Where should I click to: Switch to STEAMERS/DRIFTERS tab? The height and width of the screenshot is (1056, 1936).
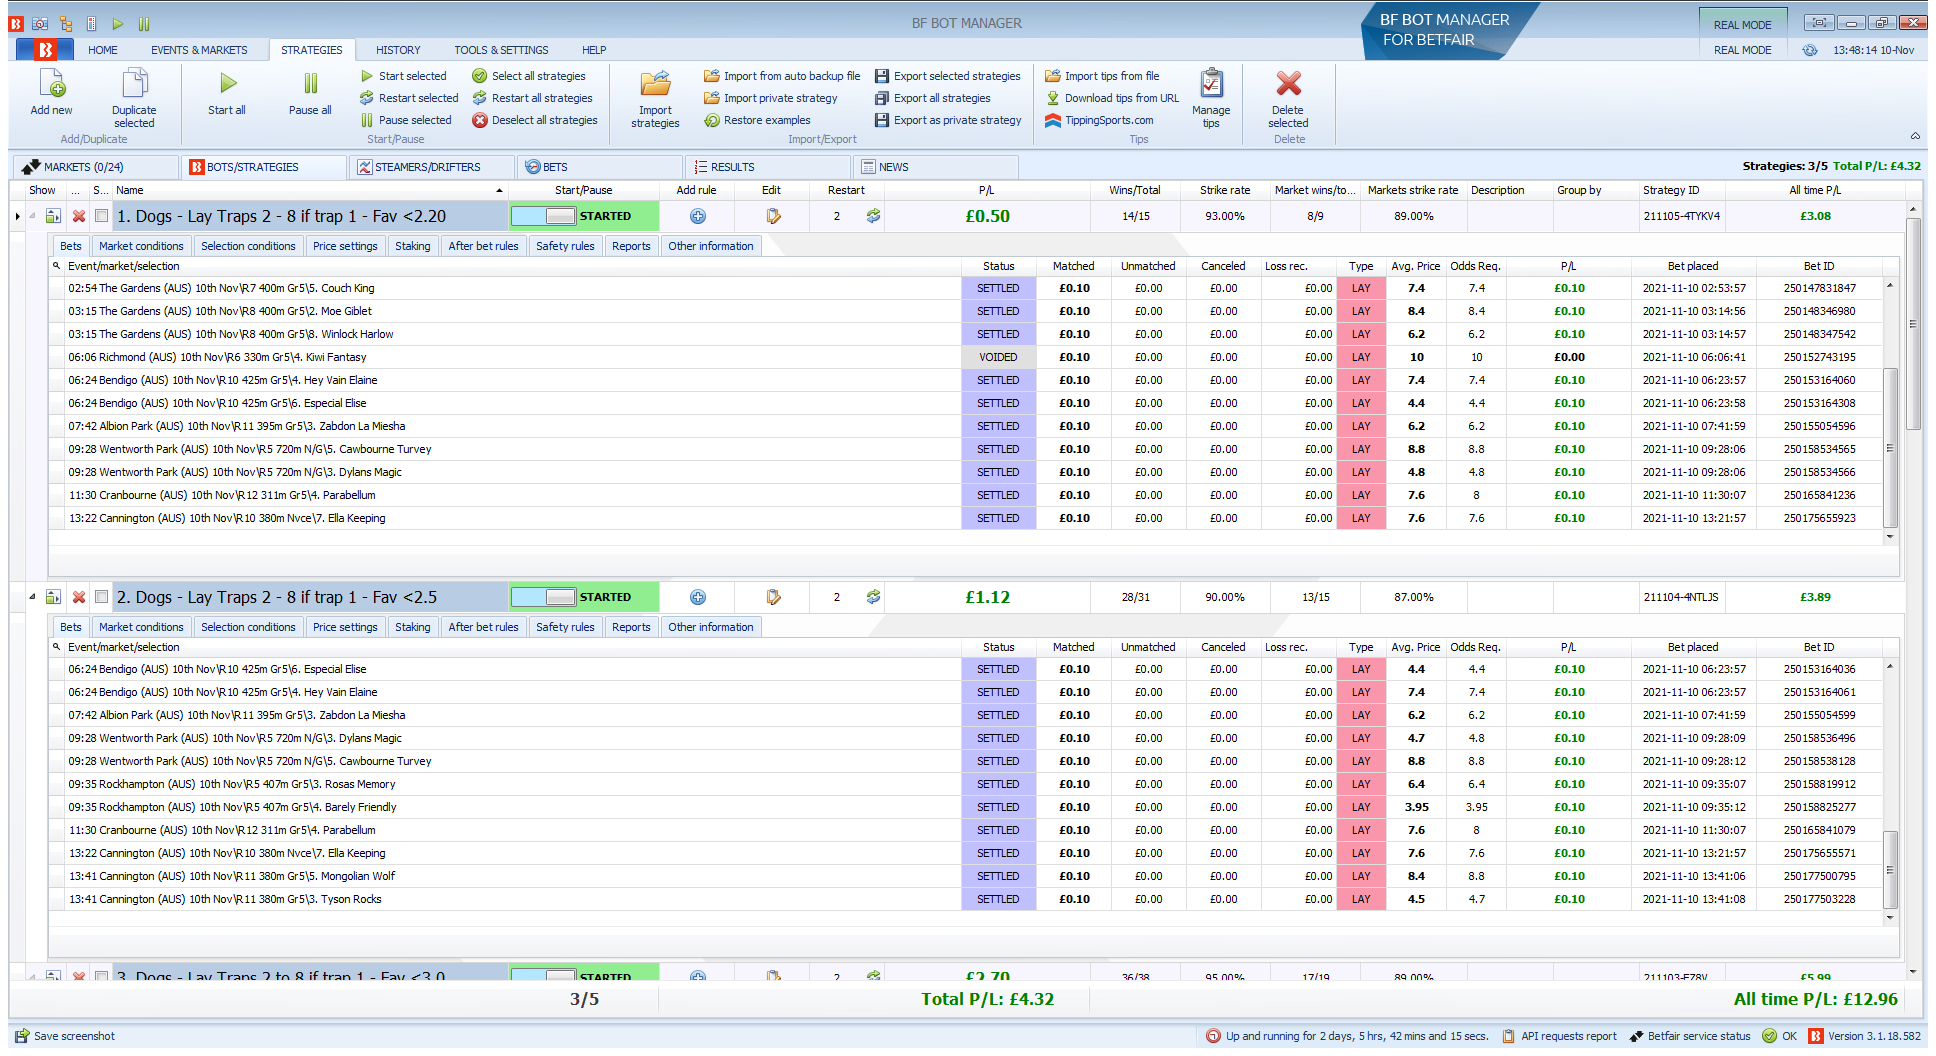point(431,167)
